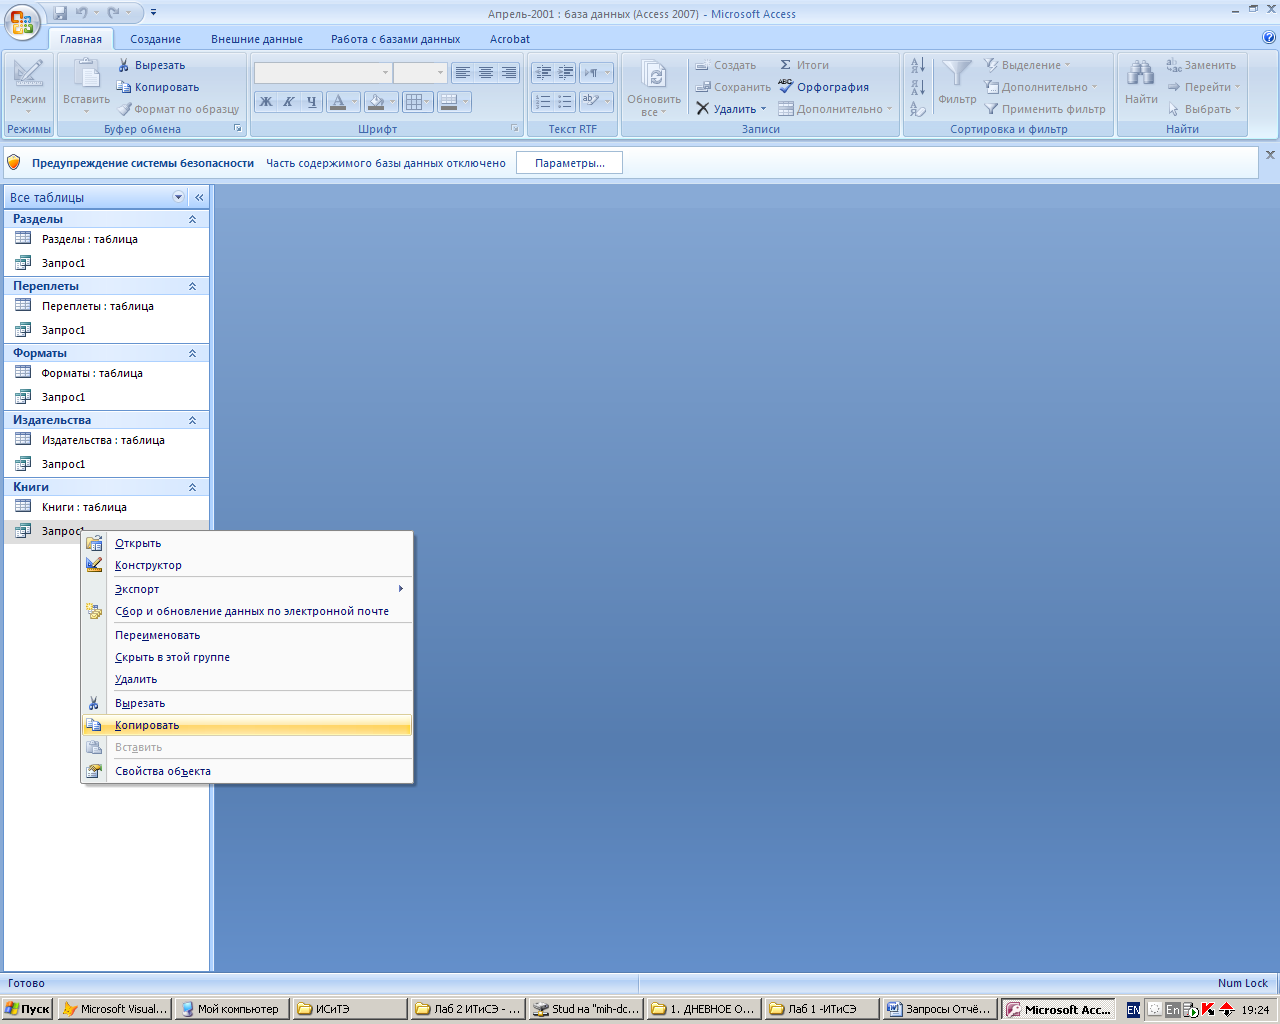The height and width of the screenshot is (1024, 1280).
Task: Open the Acrobat ribbon tab
Action: point(510,39)
